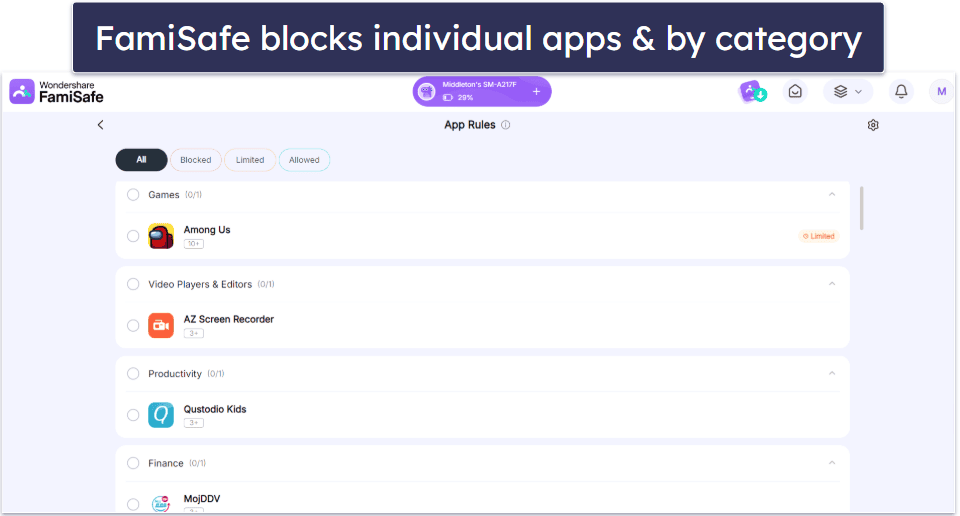Open the app download icon in header
The width and height of the screenshot is (960, 516).
click(x=752, y=92)
